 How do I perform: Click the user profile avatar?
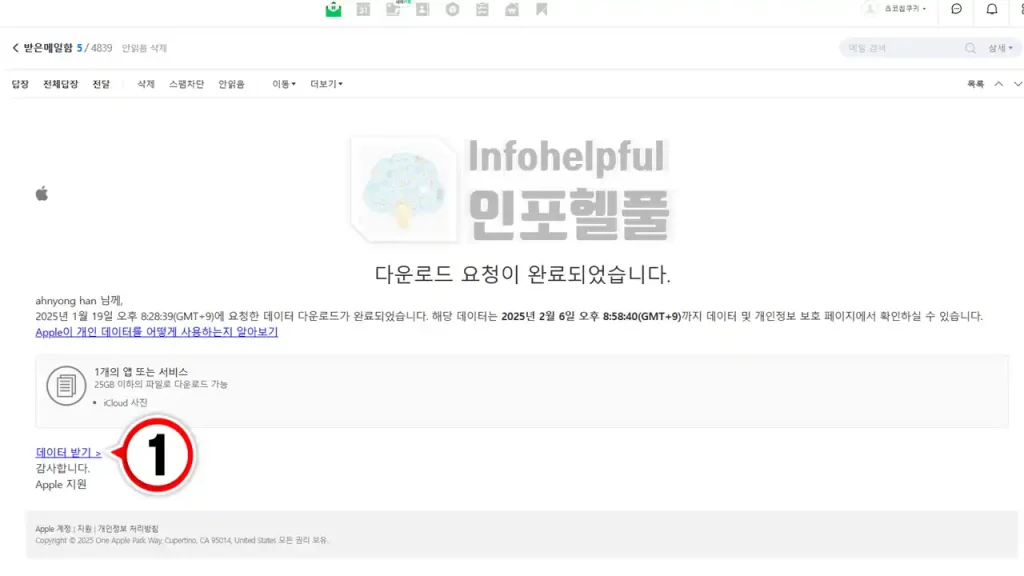point(870,8)
